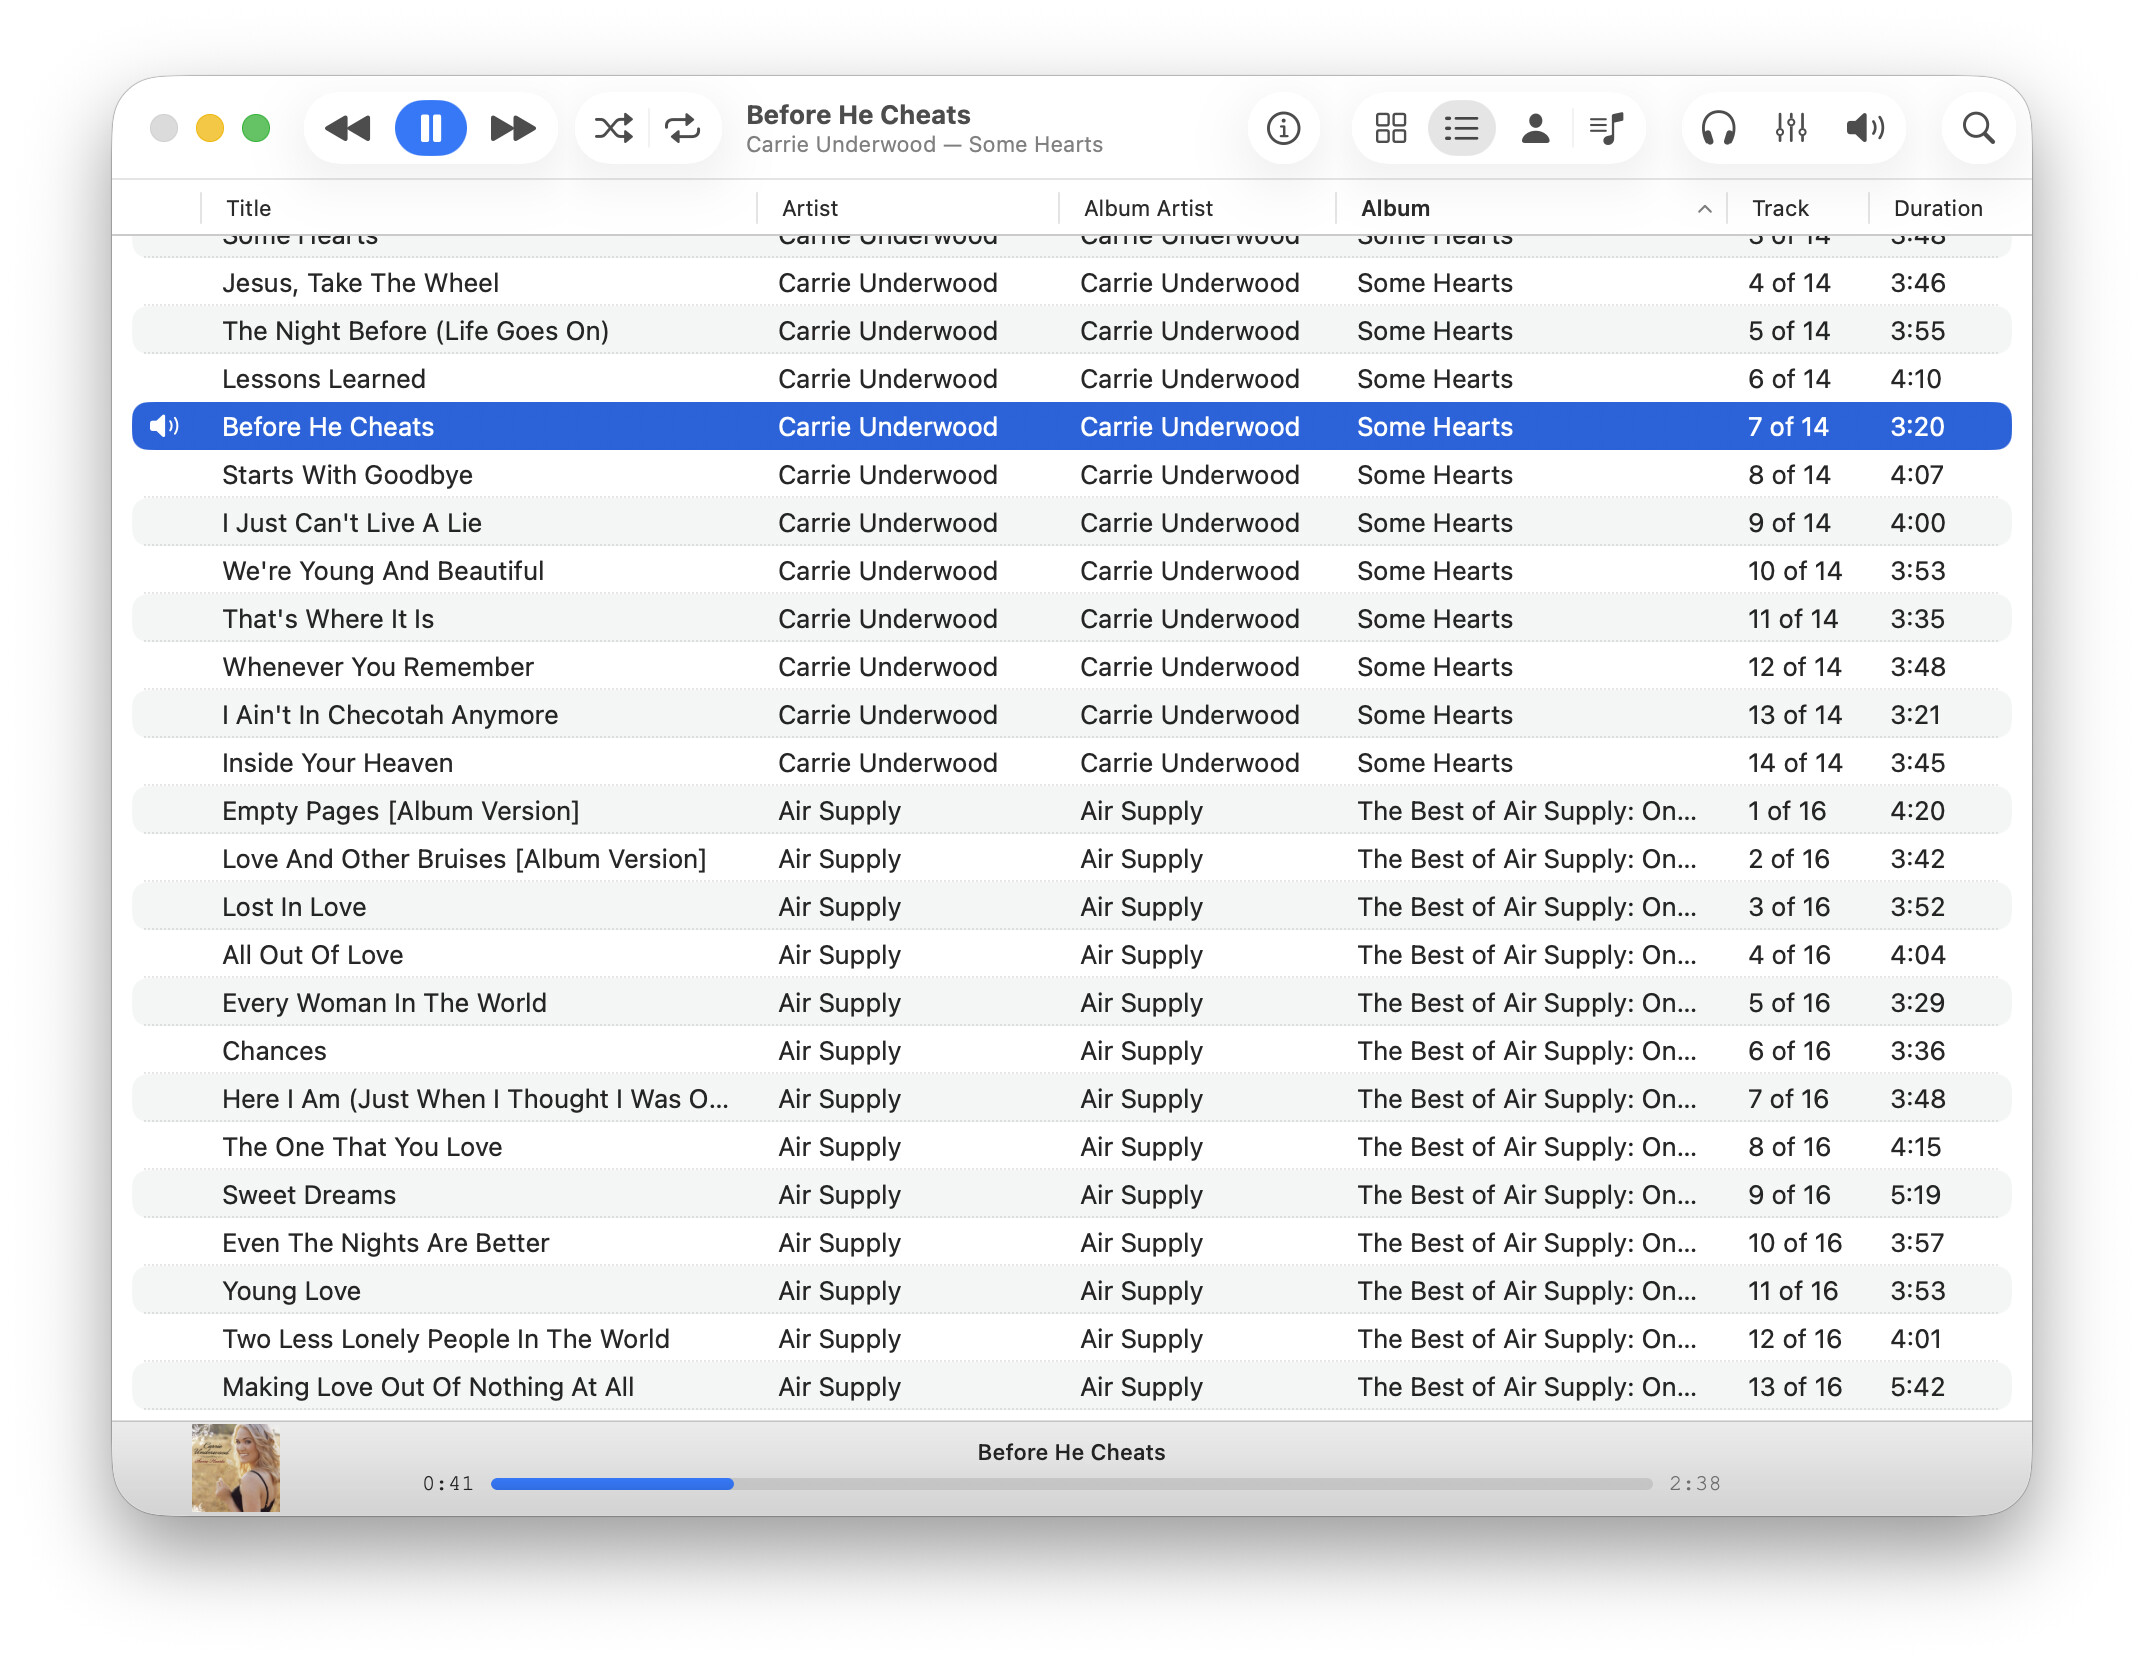Screen dimensions: 2144x1664
Task: Open the volume control
Action: coord(1864,128)
